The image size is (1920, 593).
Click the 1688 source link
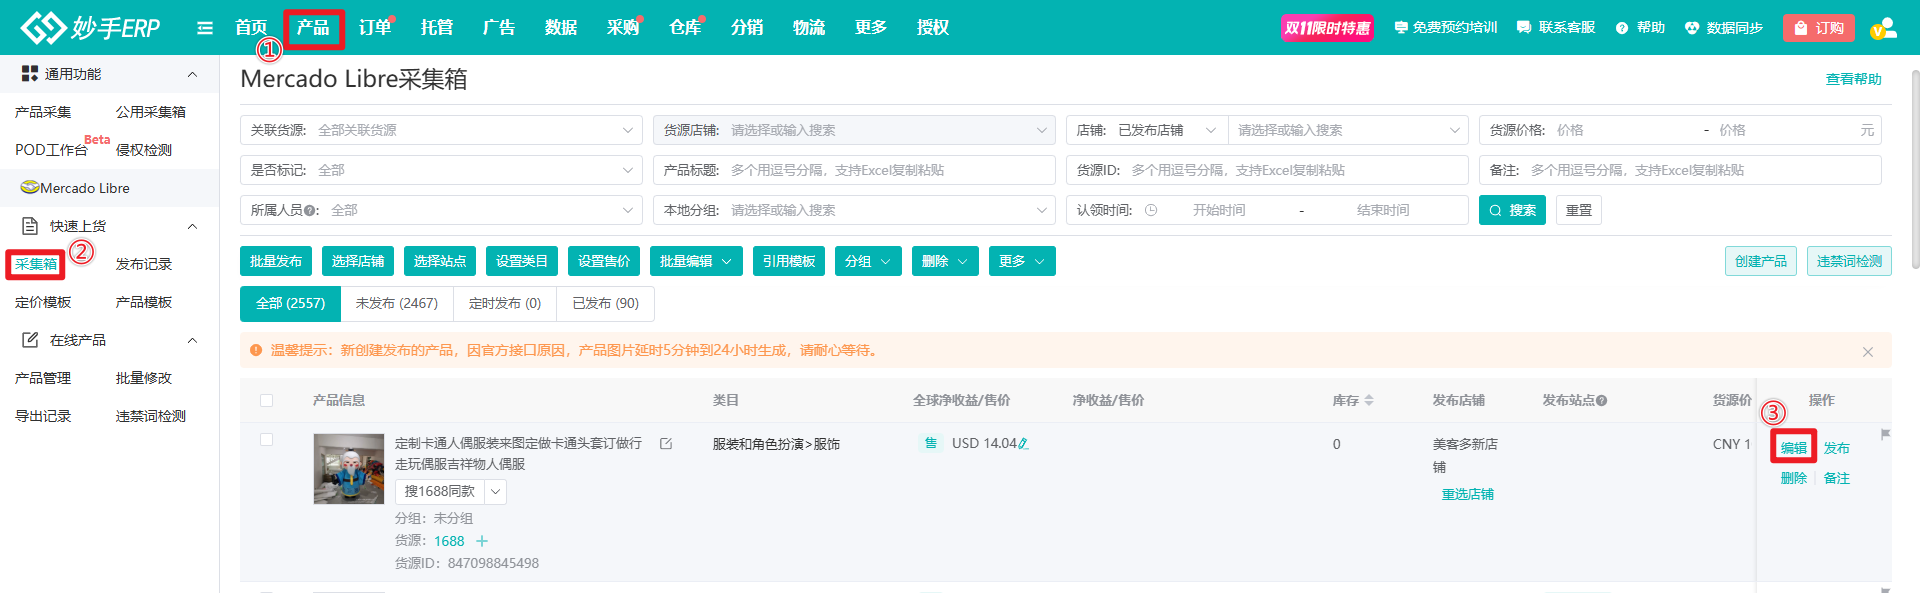(449, 541)
